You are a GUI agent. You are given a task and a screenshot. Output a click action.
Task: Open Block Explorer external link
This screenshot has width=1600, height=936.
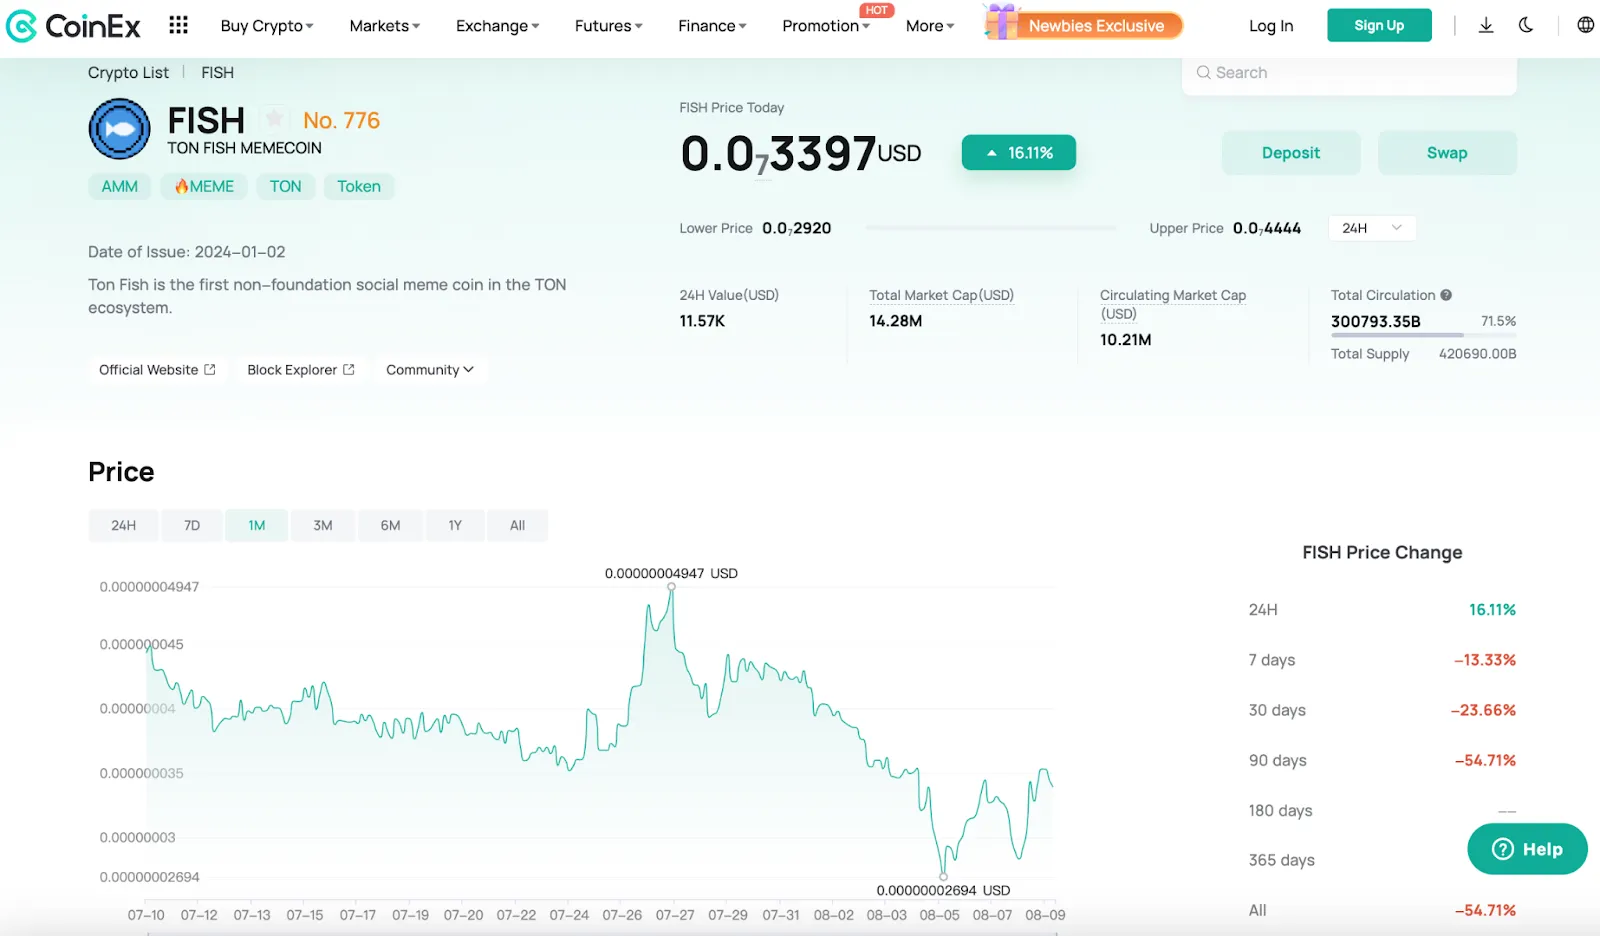(x=301, y=370)
